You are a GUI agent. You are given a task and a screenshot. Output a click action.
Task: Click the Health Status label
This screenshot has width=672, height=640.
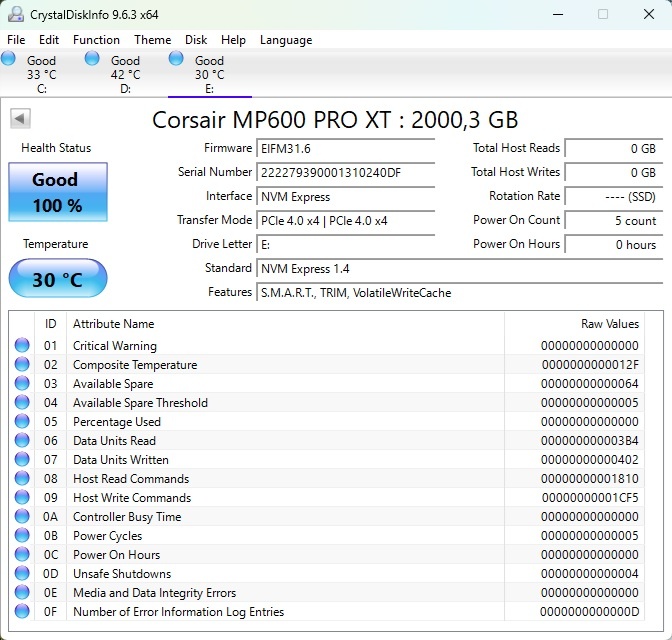tap(56, 148)
